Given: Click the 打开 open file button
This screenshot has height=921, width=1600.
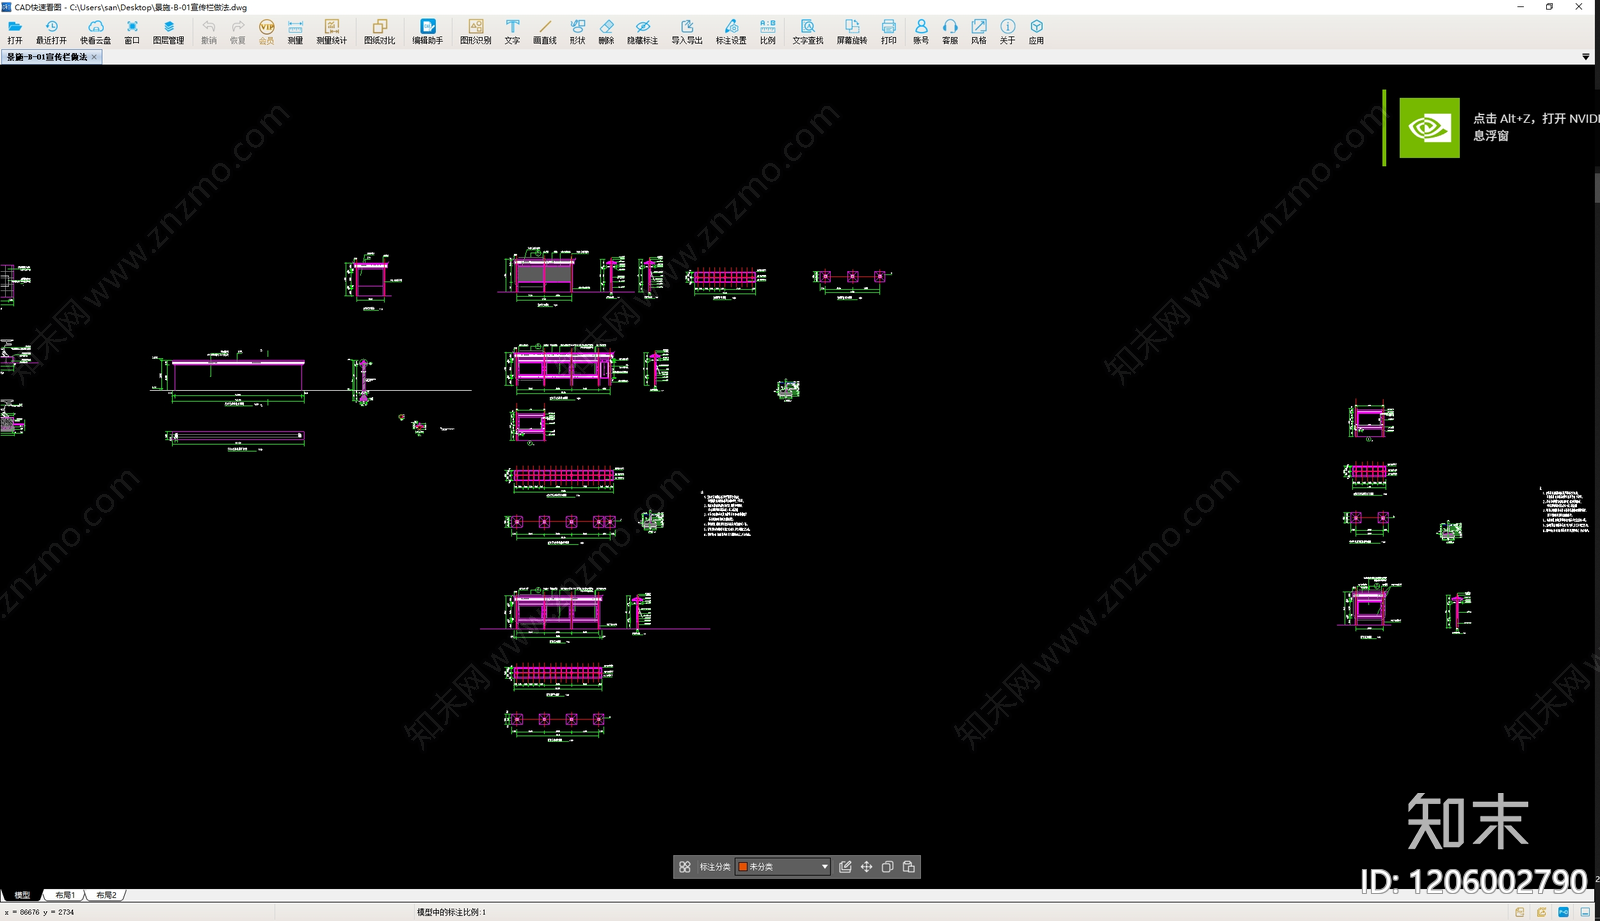Looking at the screenshot, I should pyautogui.click(x=15, y=32).
